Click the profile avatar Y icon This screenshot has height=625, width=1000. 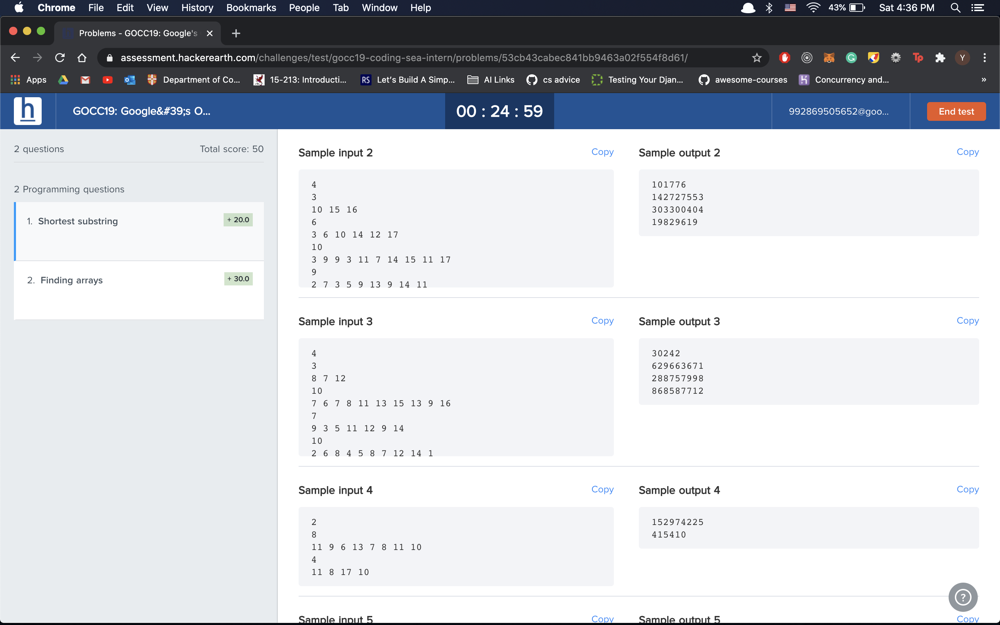962,57
